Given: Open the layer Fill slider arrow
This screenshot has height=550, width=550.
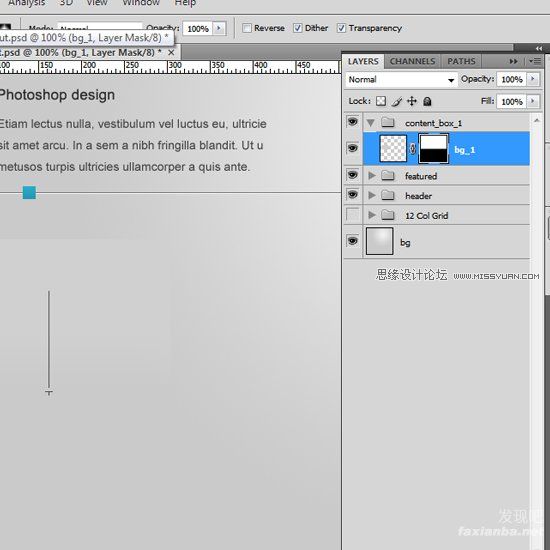Looking at the screenshot, I should (x=533, y=101).
